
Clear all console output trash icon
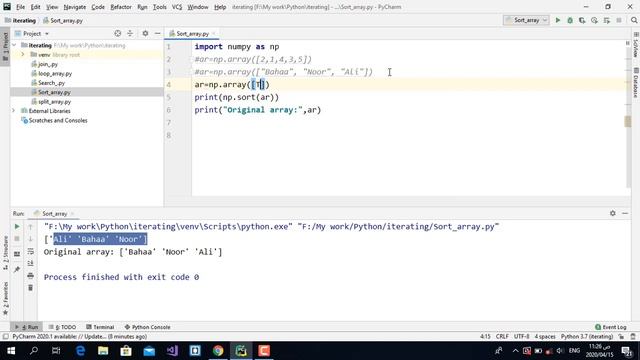tap(31, 288)
